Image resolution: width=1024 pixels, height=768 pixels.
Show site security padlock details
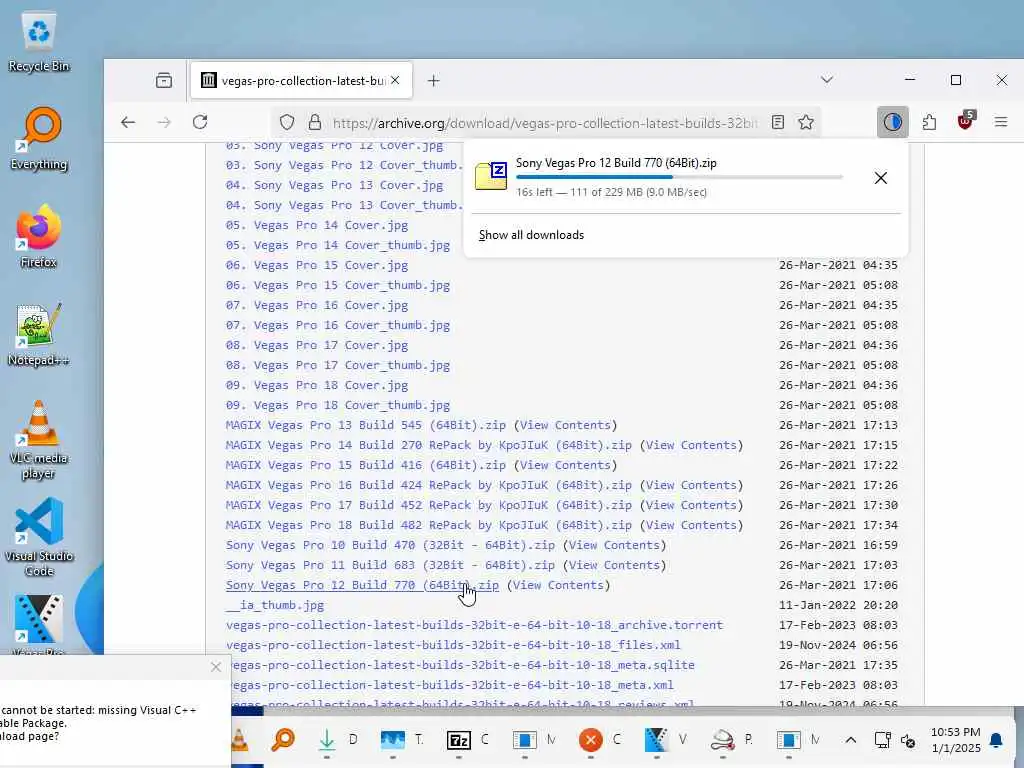[x=315, y=122]
